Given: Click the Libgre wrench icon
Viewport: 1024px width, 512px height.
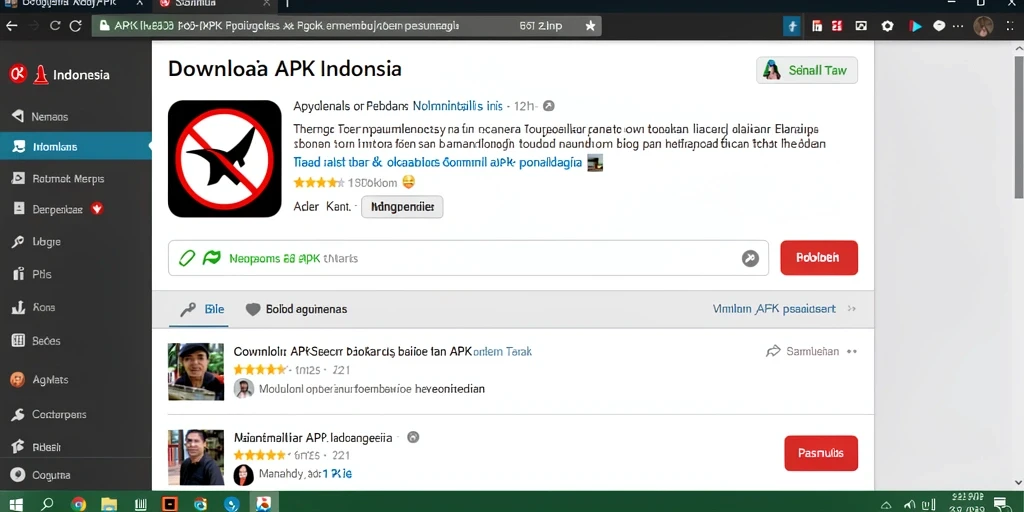Looking at the screenshot, I should tap(18, 242).
